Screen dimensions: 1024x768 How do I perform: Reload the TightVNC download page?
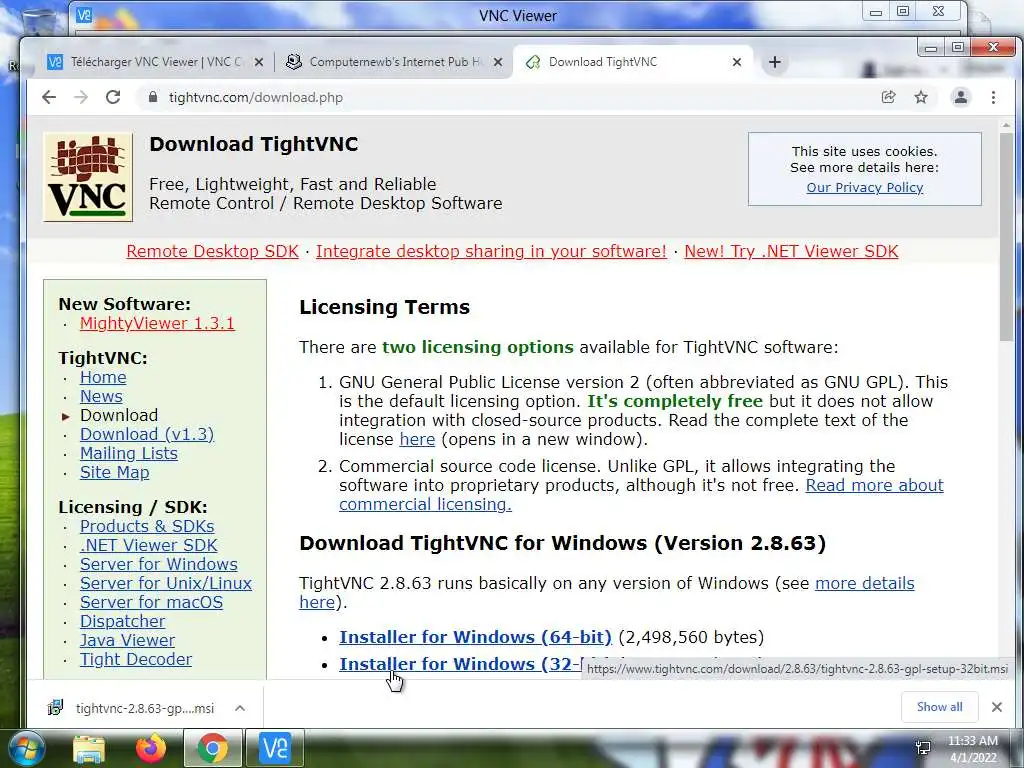pos(113,97)
